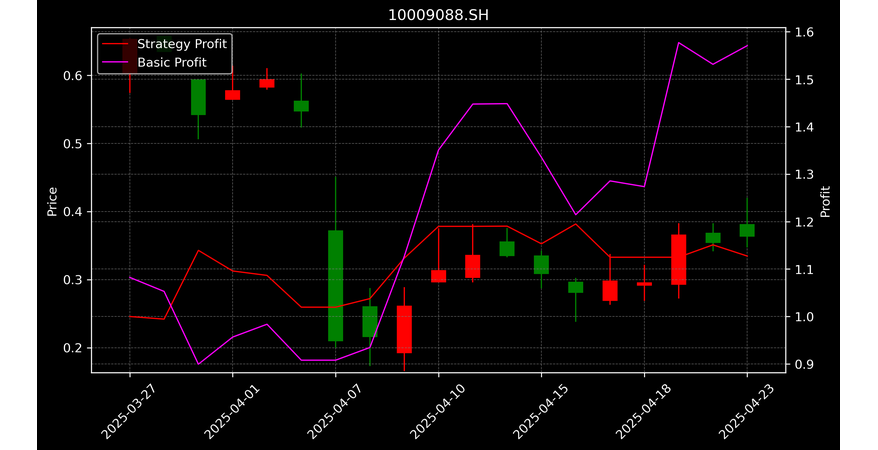The width and height of the screenshot is (878, 450).
Task: Click the Price axis label
Action: (x=52, y=201)
